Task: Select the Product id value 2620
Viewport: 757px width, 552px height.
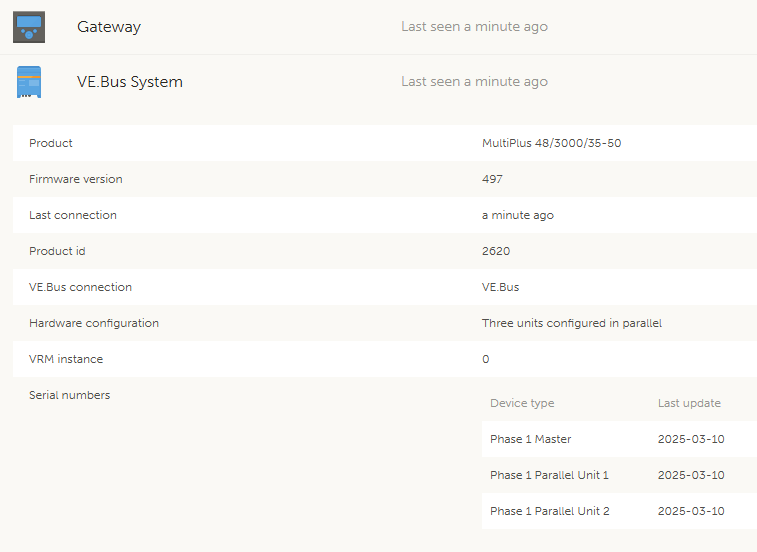Action: click(496, 251)
